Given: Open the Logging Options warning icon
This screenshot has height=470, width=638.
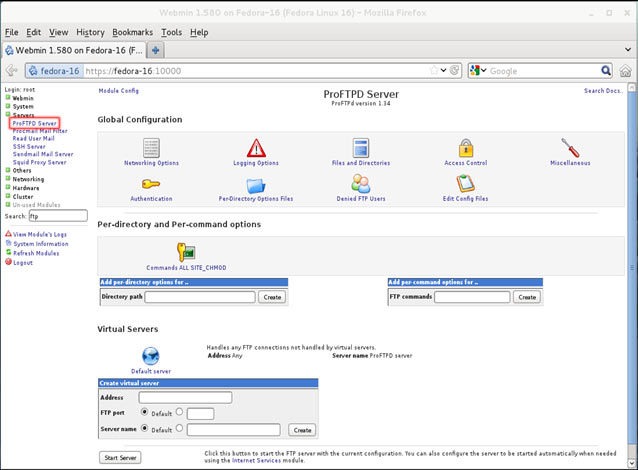Looking at the screenshot, I should click(256, 148).
